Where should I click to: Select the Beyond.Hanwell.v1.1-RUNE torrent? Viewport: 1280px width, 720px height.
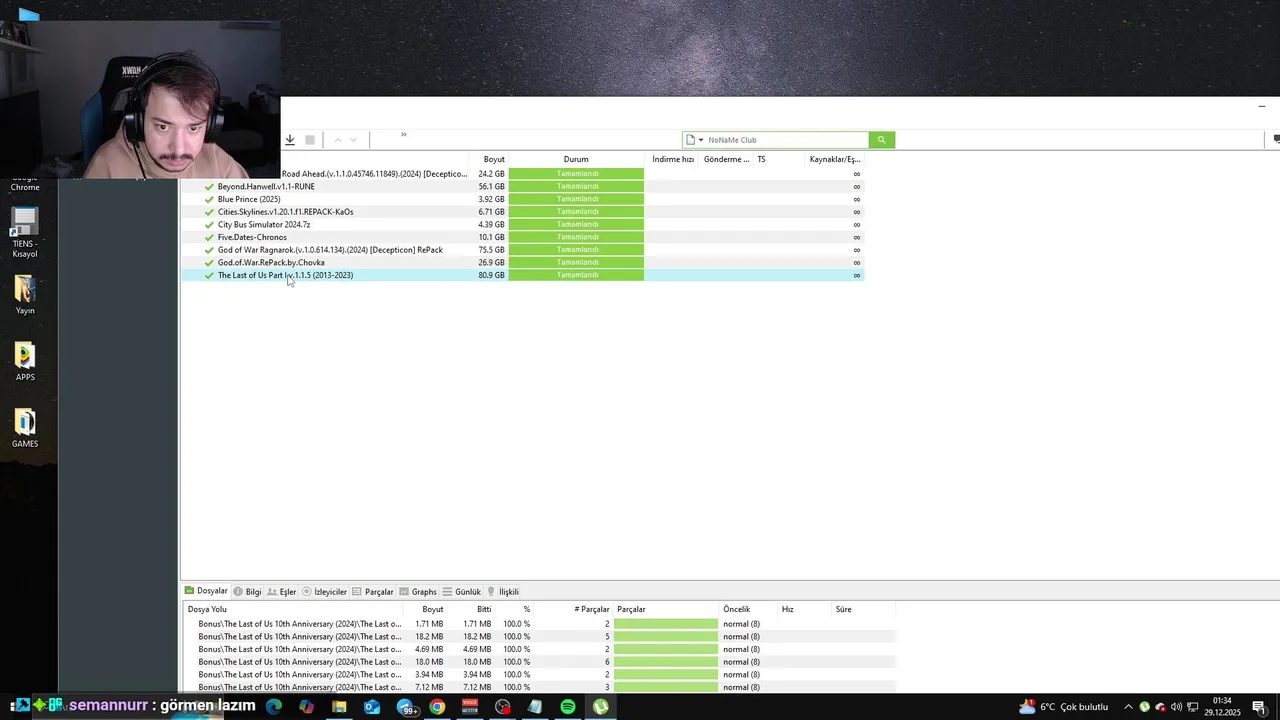pyautogui.click(x=266, y=187)
